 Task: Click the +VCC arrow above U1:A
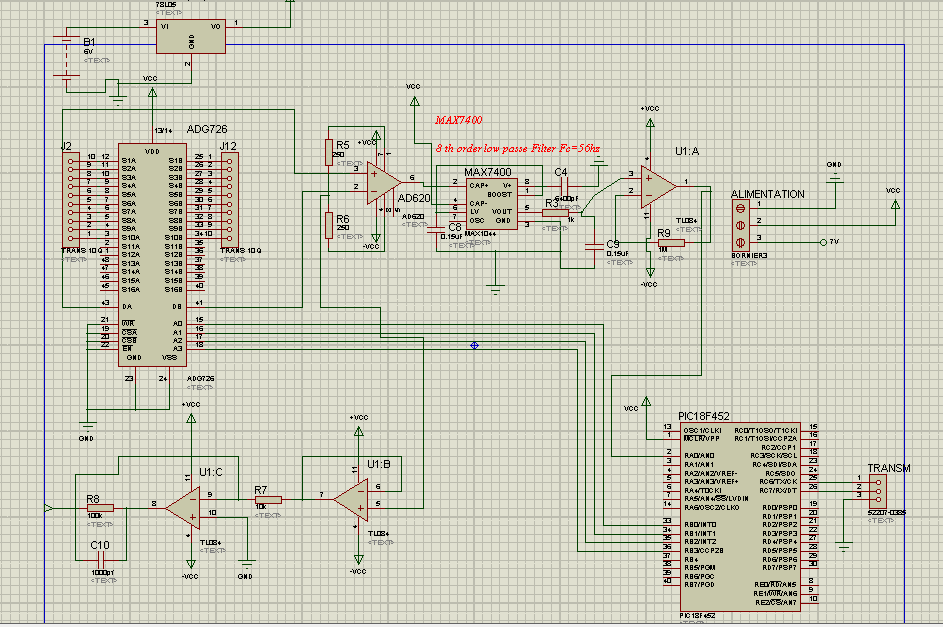pyautogui.click(x=650, y=122)
